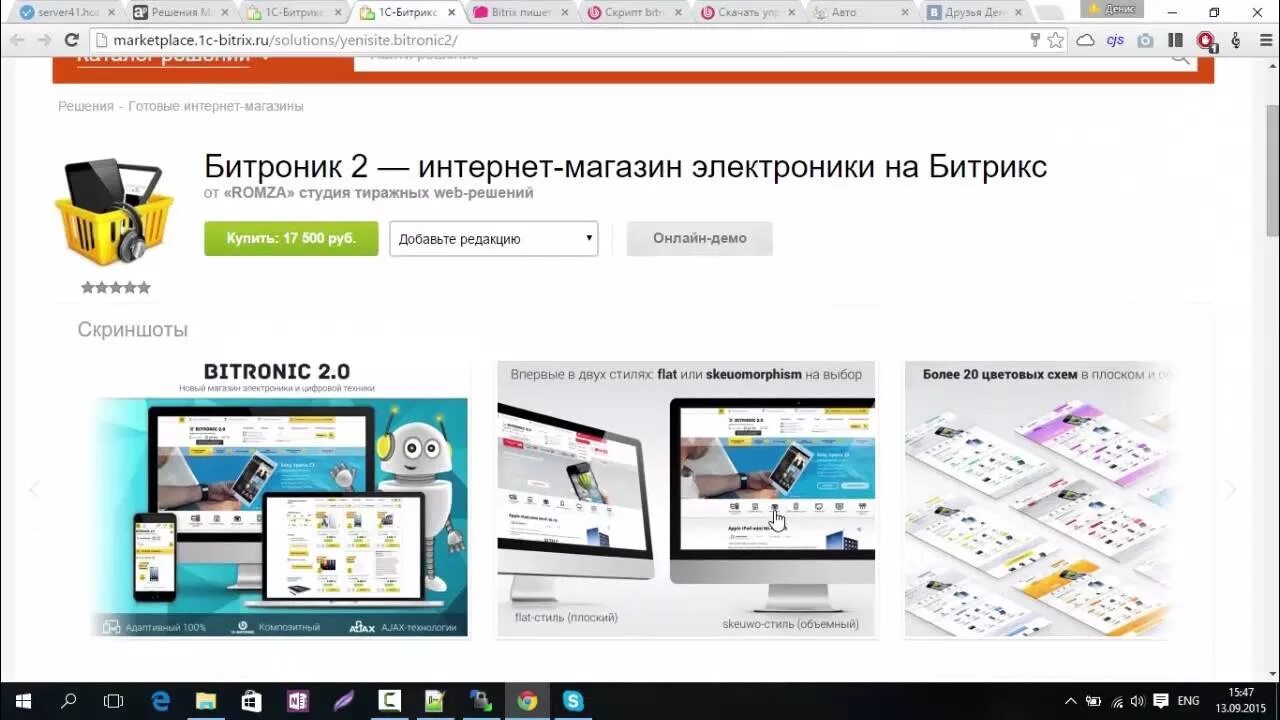Open File Explorer from the taskbar

206,701
